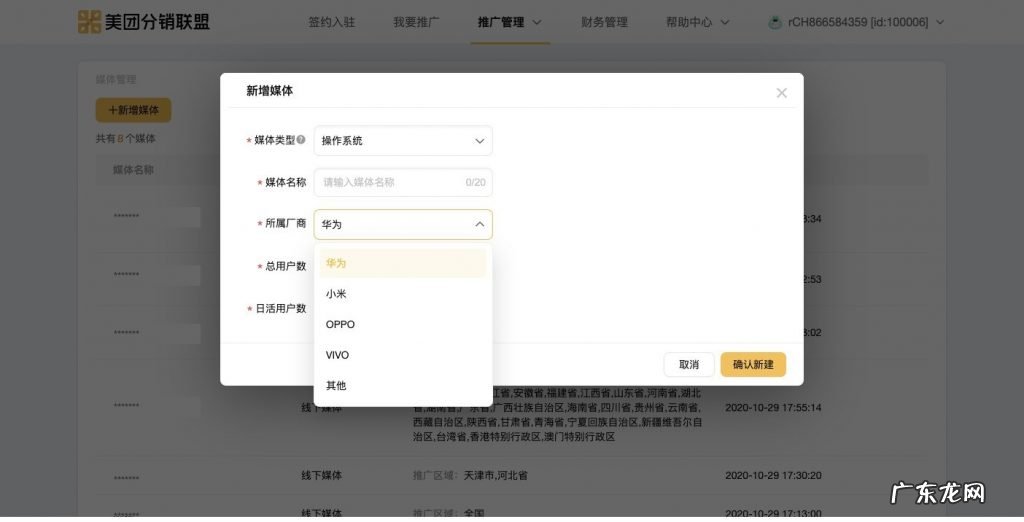Click the 媒体名称 input field
1024x522 pixels.
tap(403, 182)
